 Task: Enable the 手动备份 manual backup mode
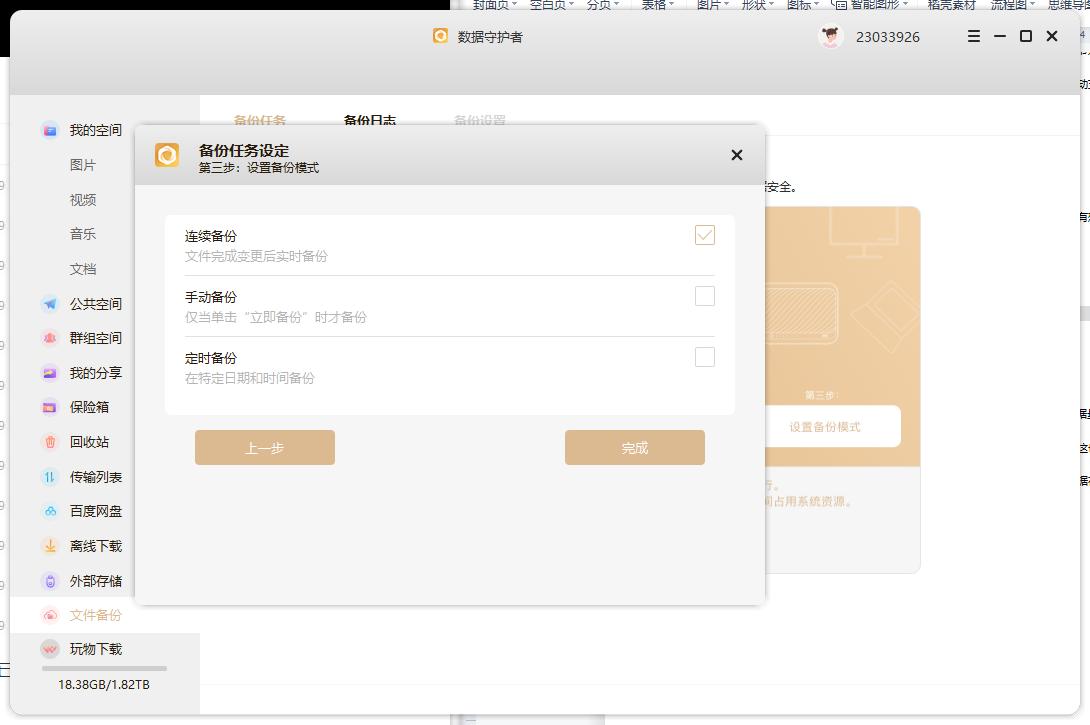(x=704, y=296)
